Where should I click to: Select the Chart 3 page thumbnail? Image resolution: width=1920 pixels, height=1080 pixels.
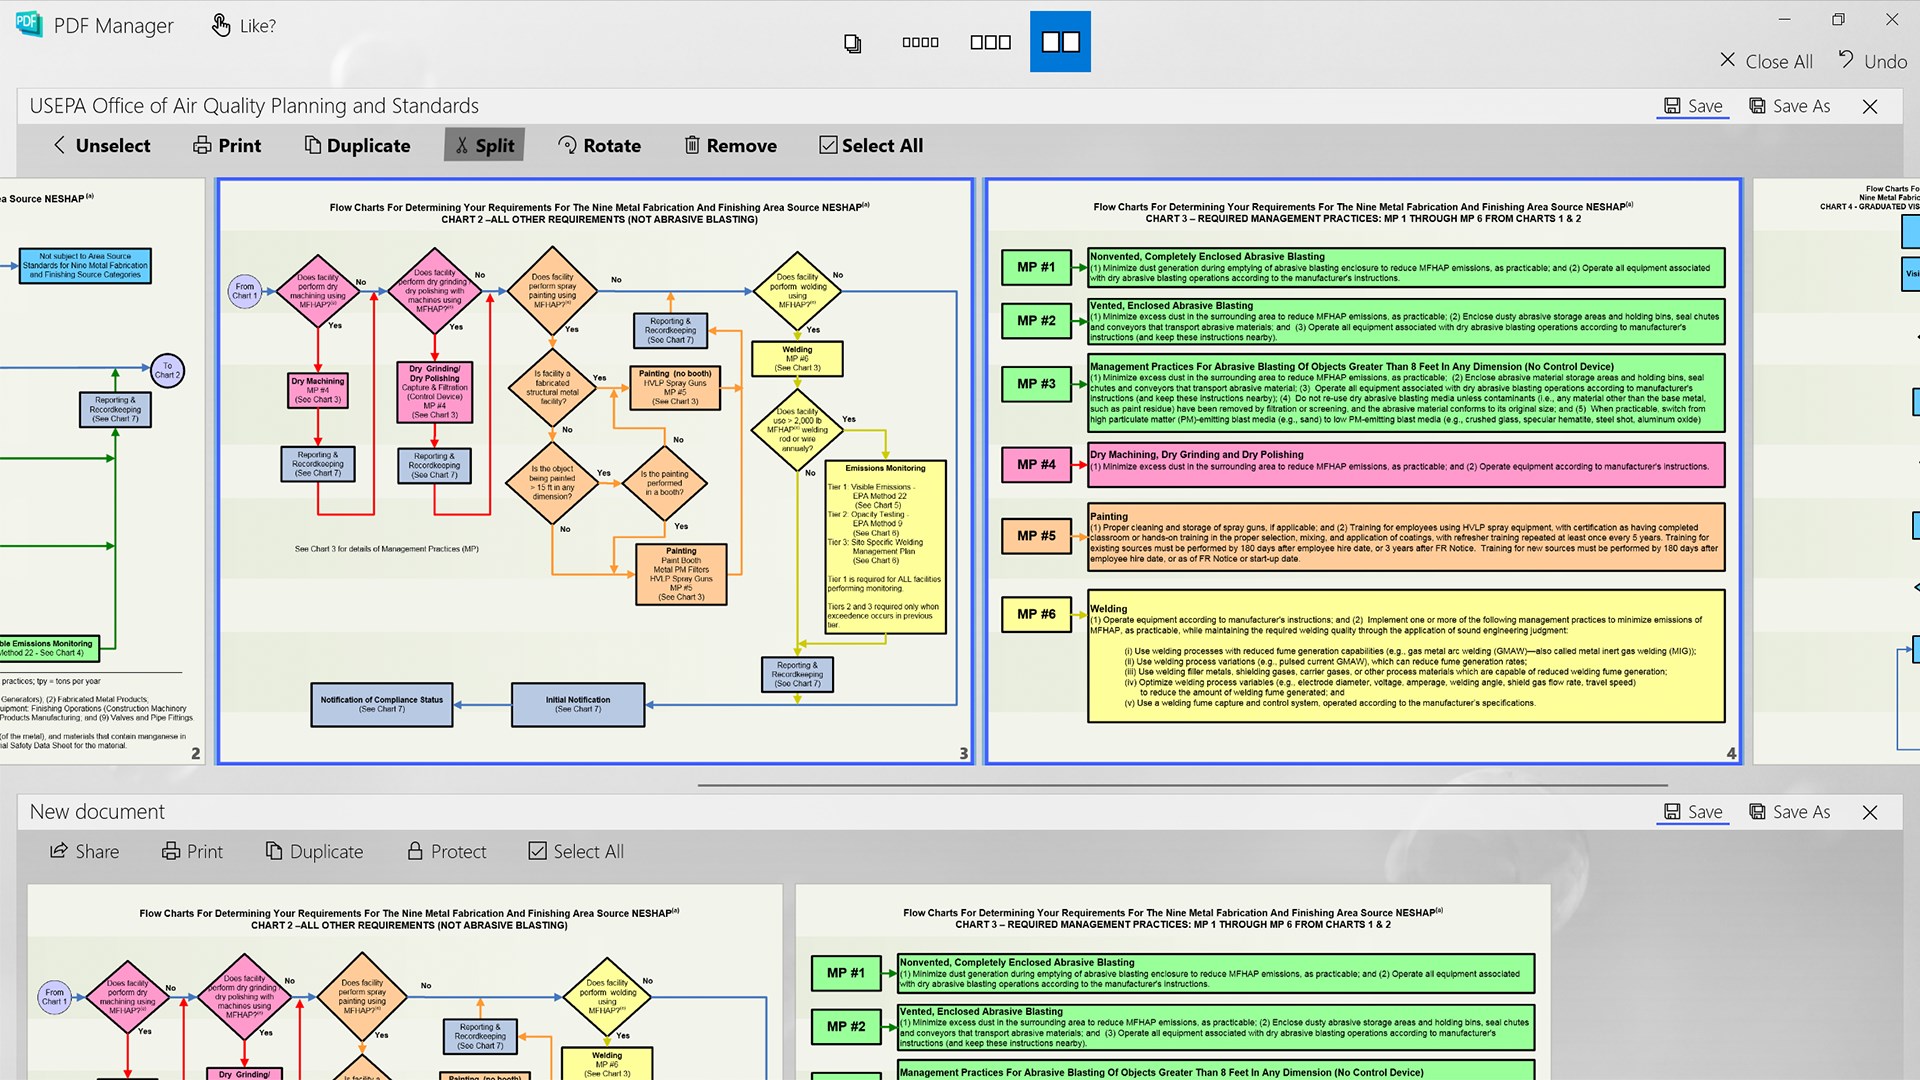pyautogui.click(x=1362, y=470)
